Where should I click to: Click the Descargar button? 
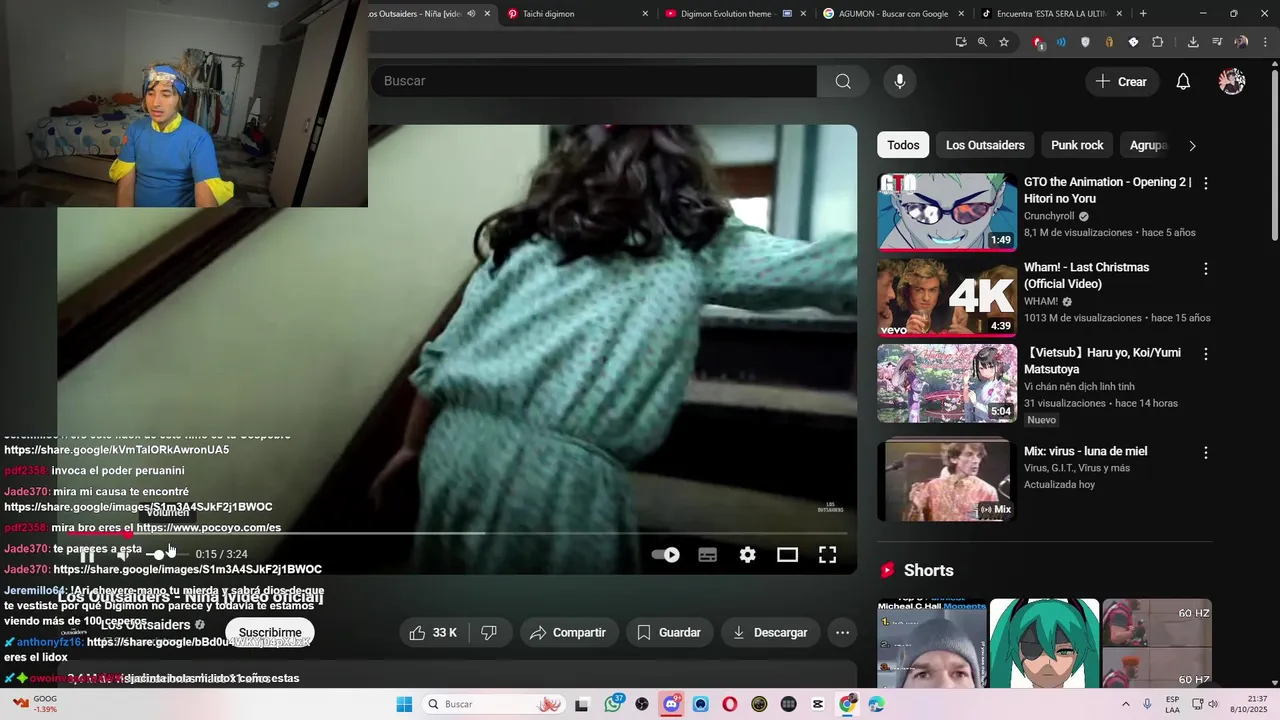pyautogui.click(x=770, y=632)
